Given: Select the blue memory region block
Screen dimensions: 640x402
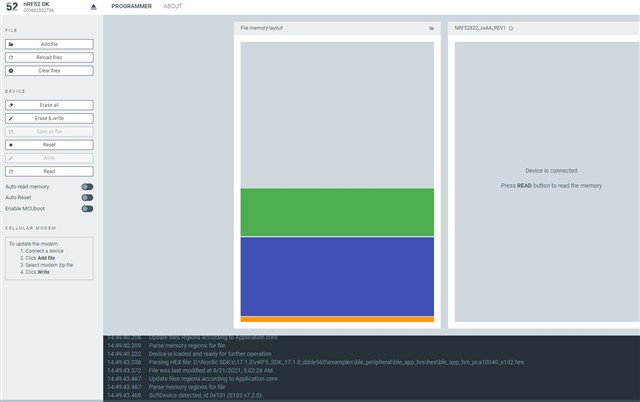Looking at the screenshot, I should (337, 276).
